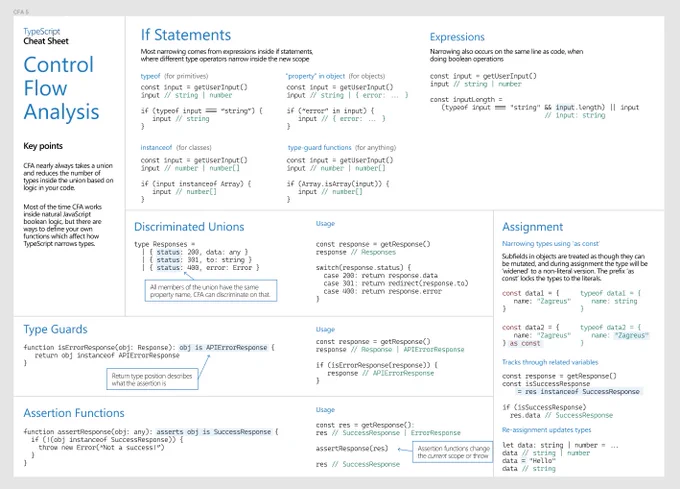Screen dimensions: 680x489
Task: Click highlighted 'asserts obj is SuccessResponse' code
Action: click(213, 432)
